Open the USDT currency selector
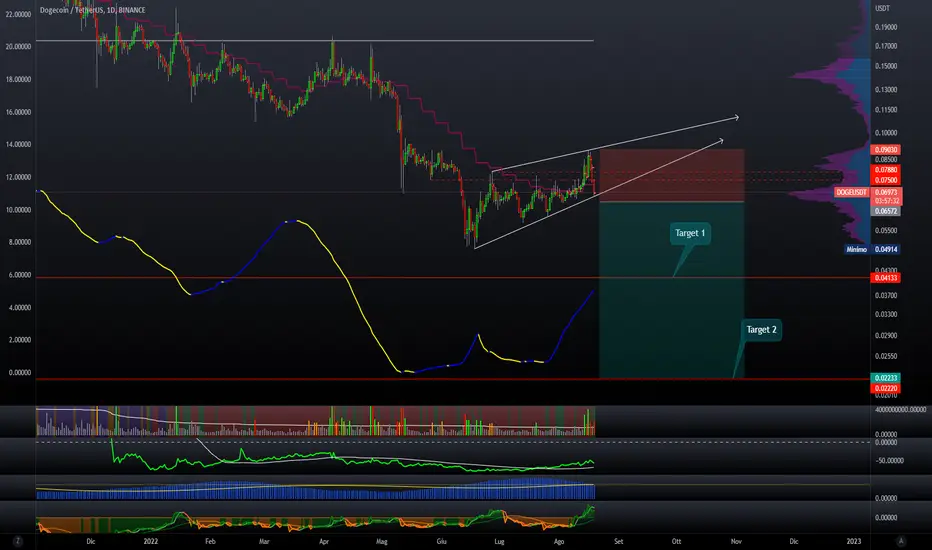Viewport: 932px width, 550px height. tap(883, 8)
